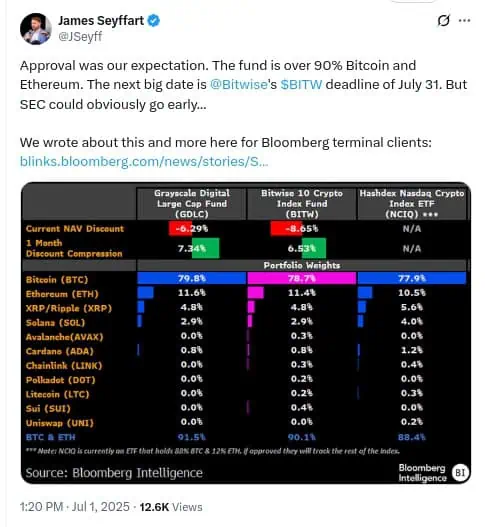Screen dimensions: 485x527
Task: Click the Bloomberg Intelligence BI logo circle
Action: coord(460,473)
